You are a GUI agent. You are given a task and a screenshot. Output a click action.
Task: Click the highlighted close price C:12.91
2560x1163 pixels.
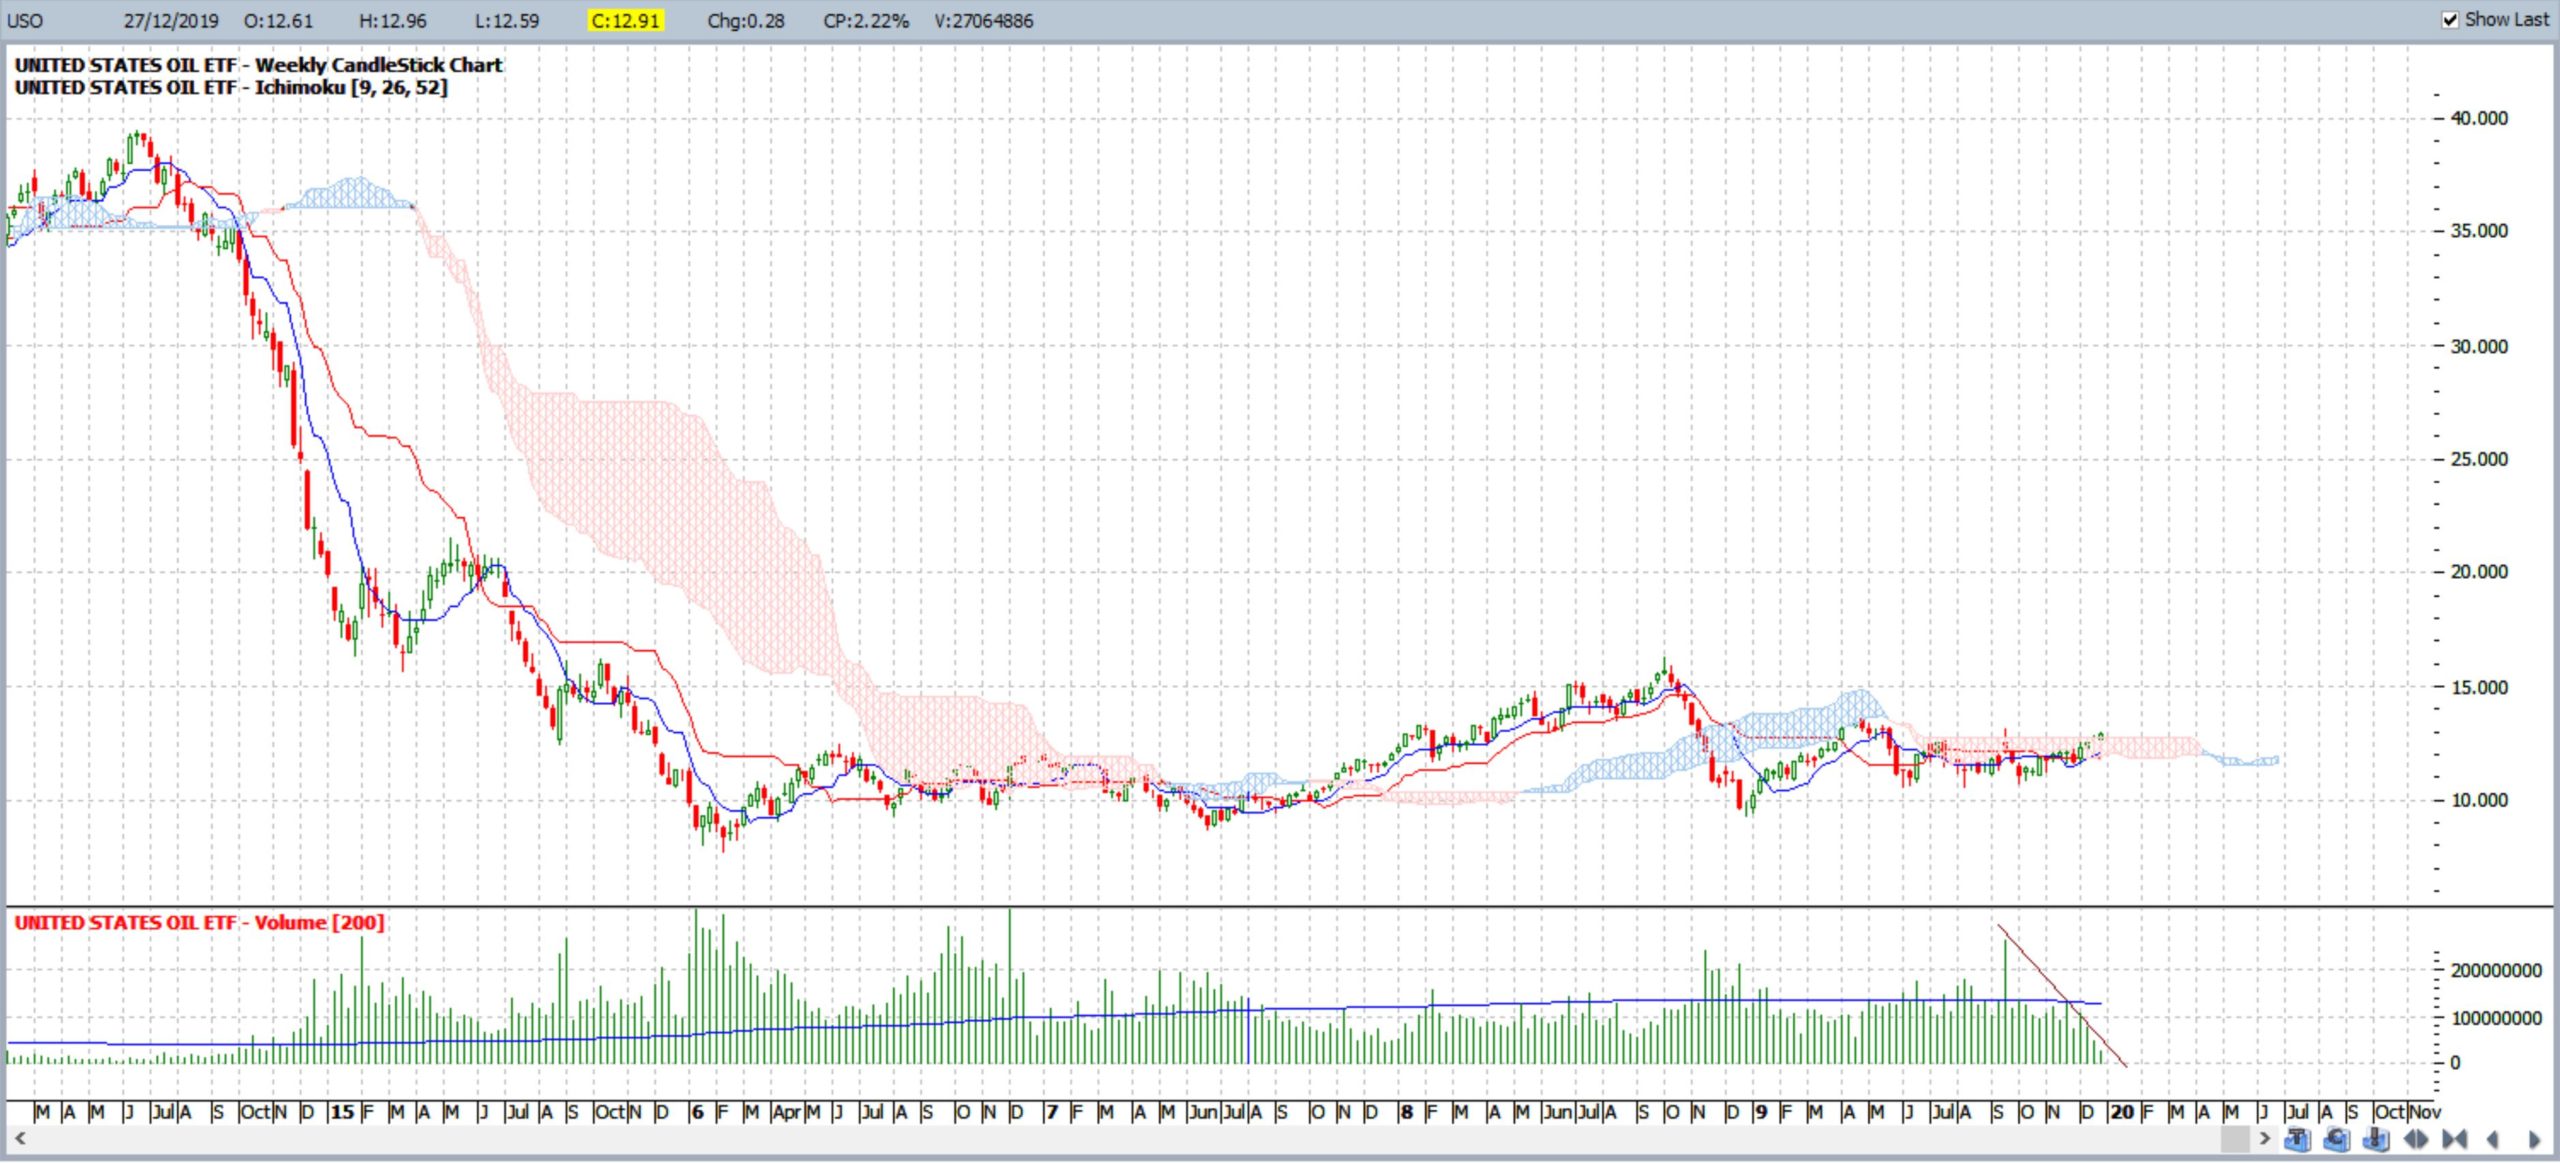point(626,21)
